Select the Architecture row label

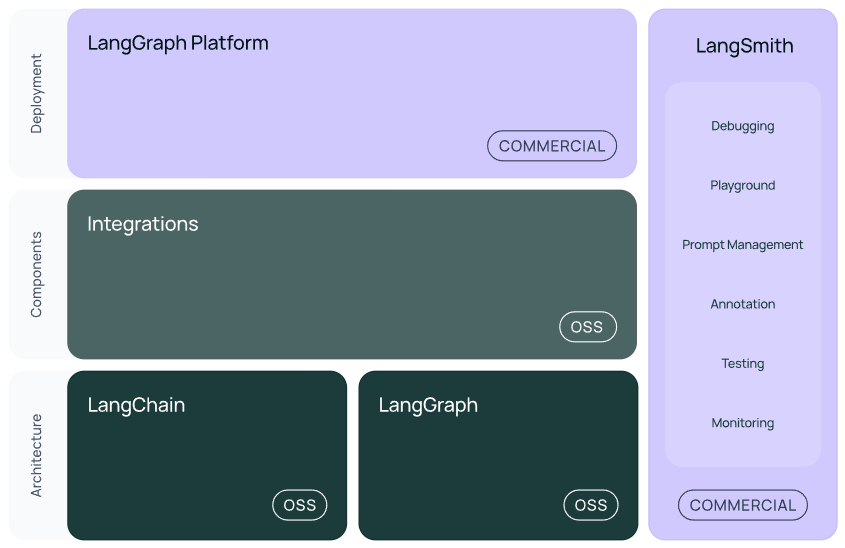pos(36,455)
